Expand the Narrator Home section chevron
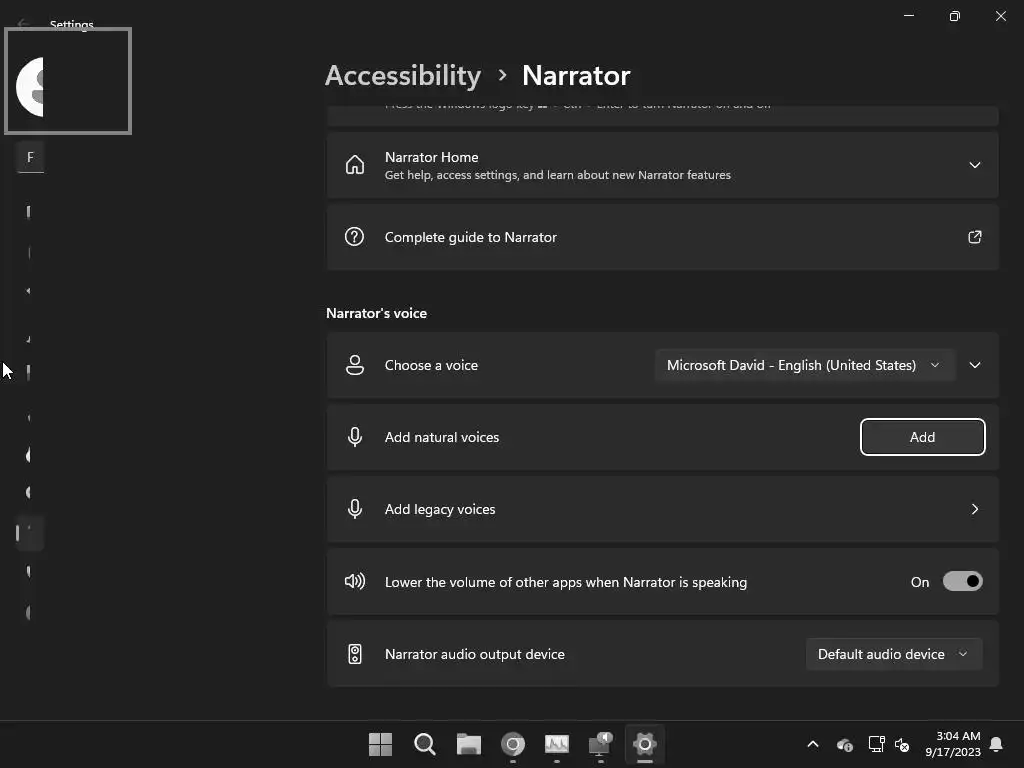The width and height of the screenshot is (1024, 768). [x=974, y=165]
